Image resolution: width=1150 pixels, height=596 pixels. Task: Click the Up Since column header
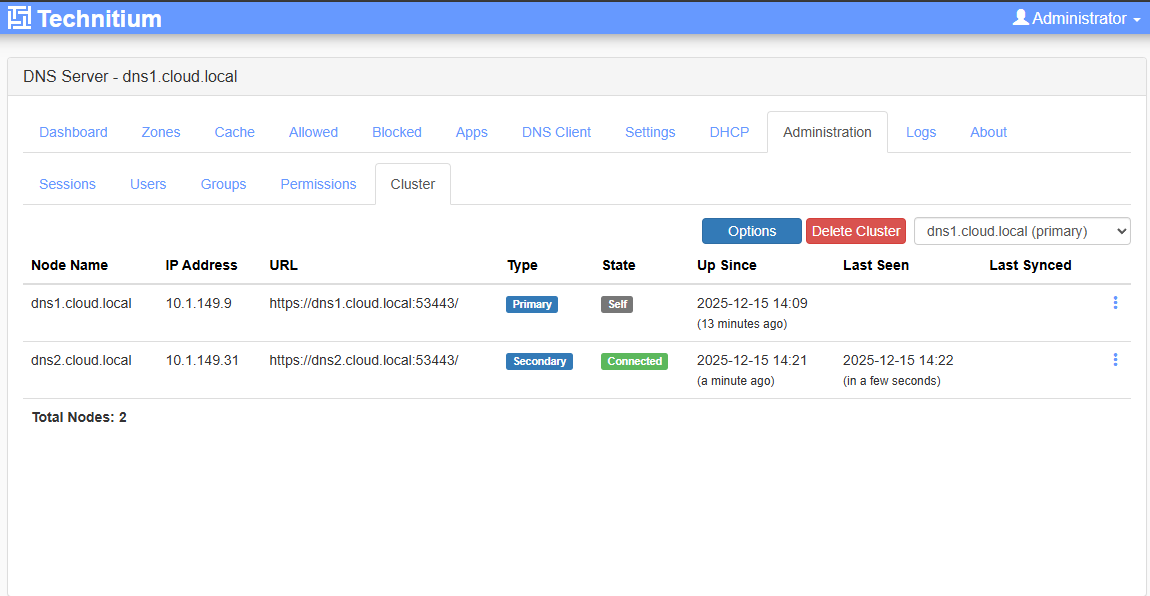[726, 265]
